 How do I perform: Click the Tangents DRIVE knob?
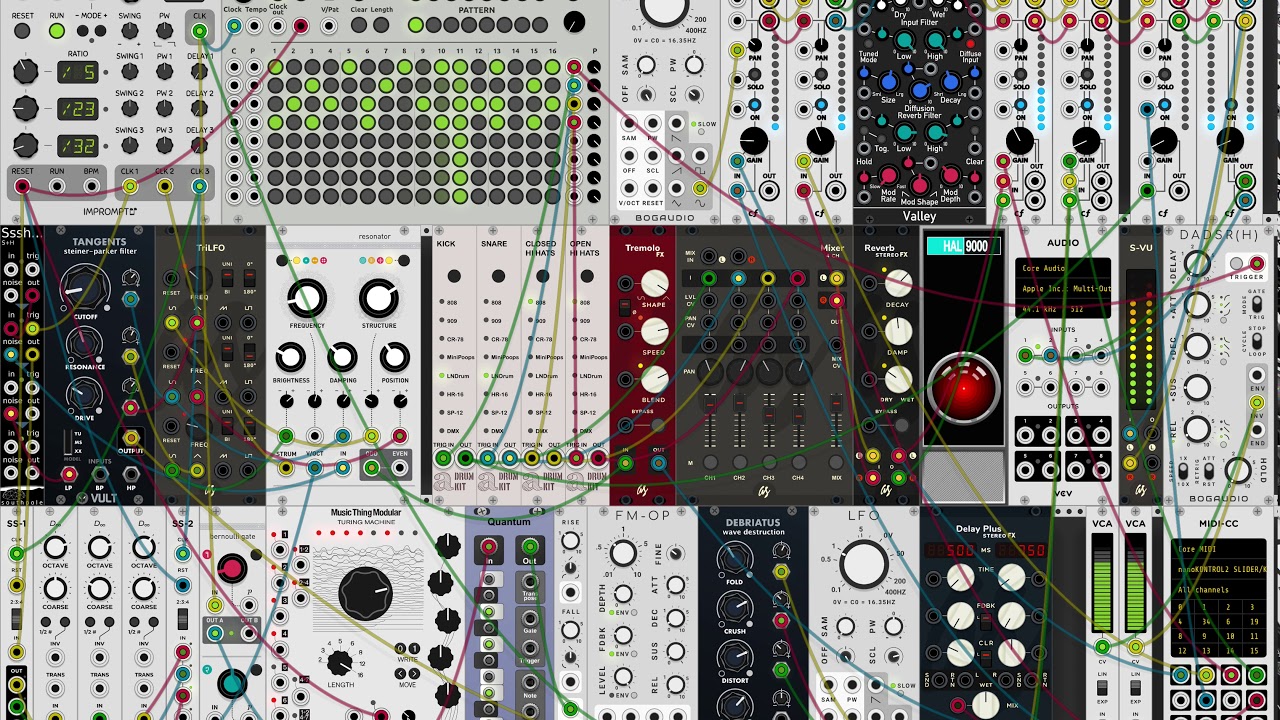click(84, 396)
